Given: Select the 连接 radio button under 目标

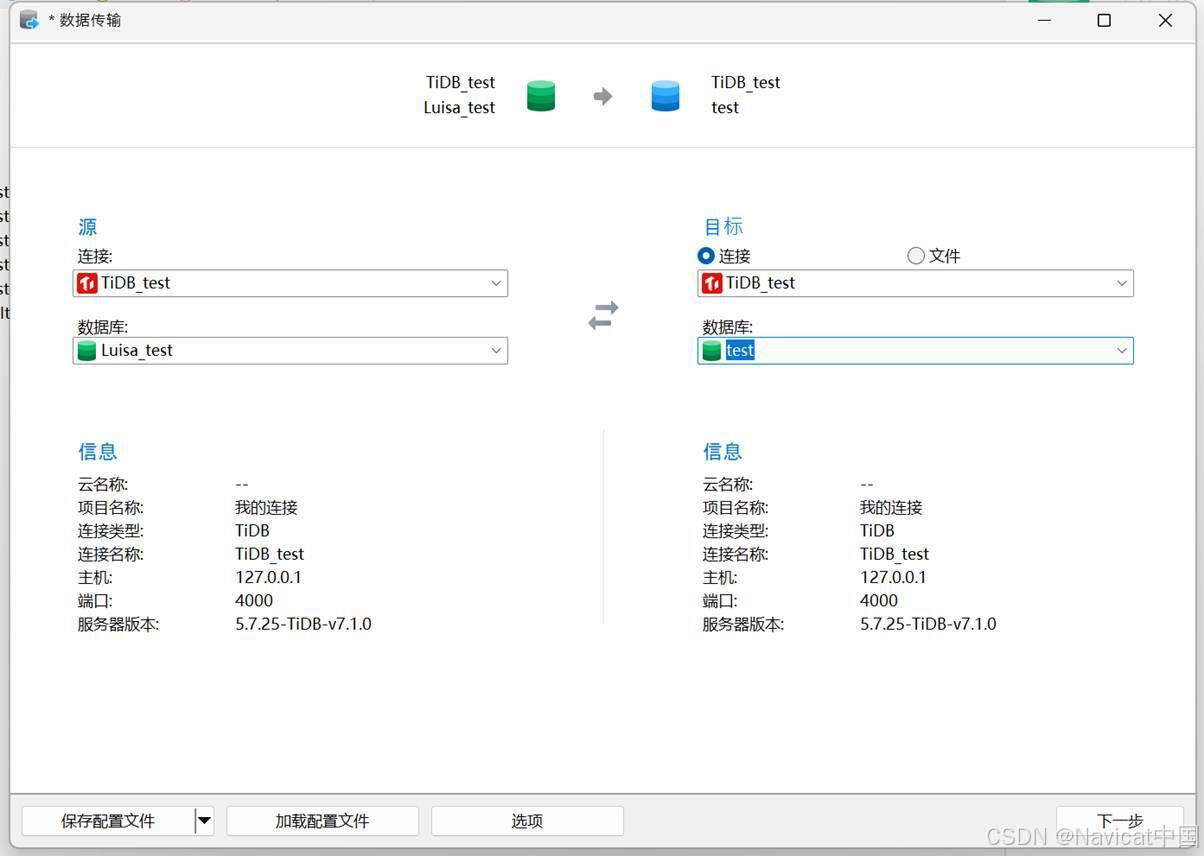Looking at the screenshot, I should 706,255.
